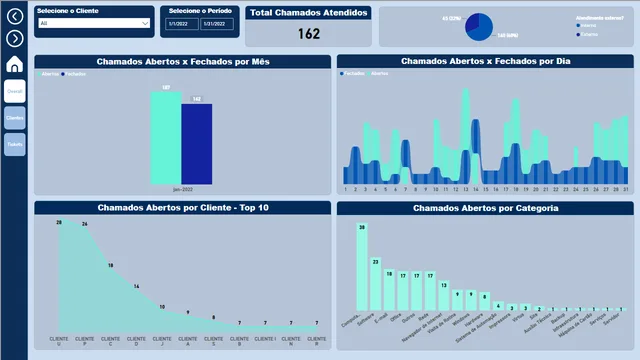The height and width of the screenshot is (360, 640).
Task: Click the Chamados Abertos x Fechados por Dia title
Action: [x=485, y=61]
